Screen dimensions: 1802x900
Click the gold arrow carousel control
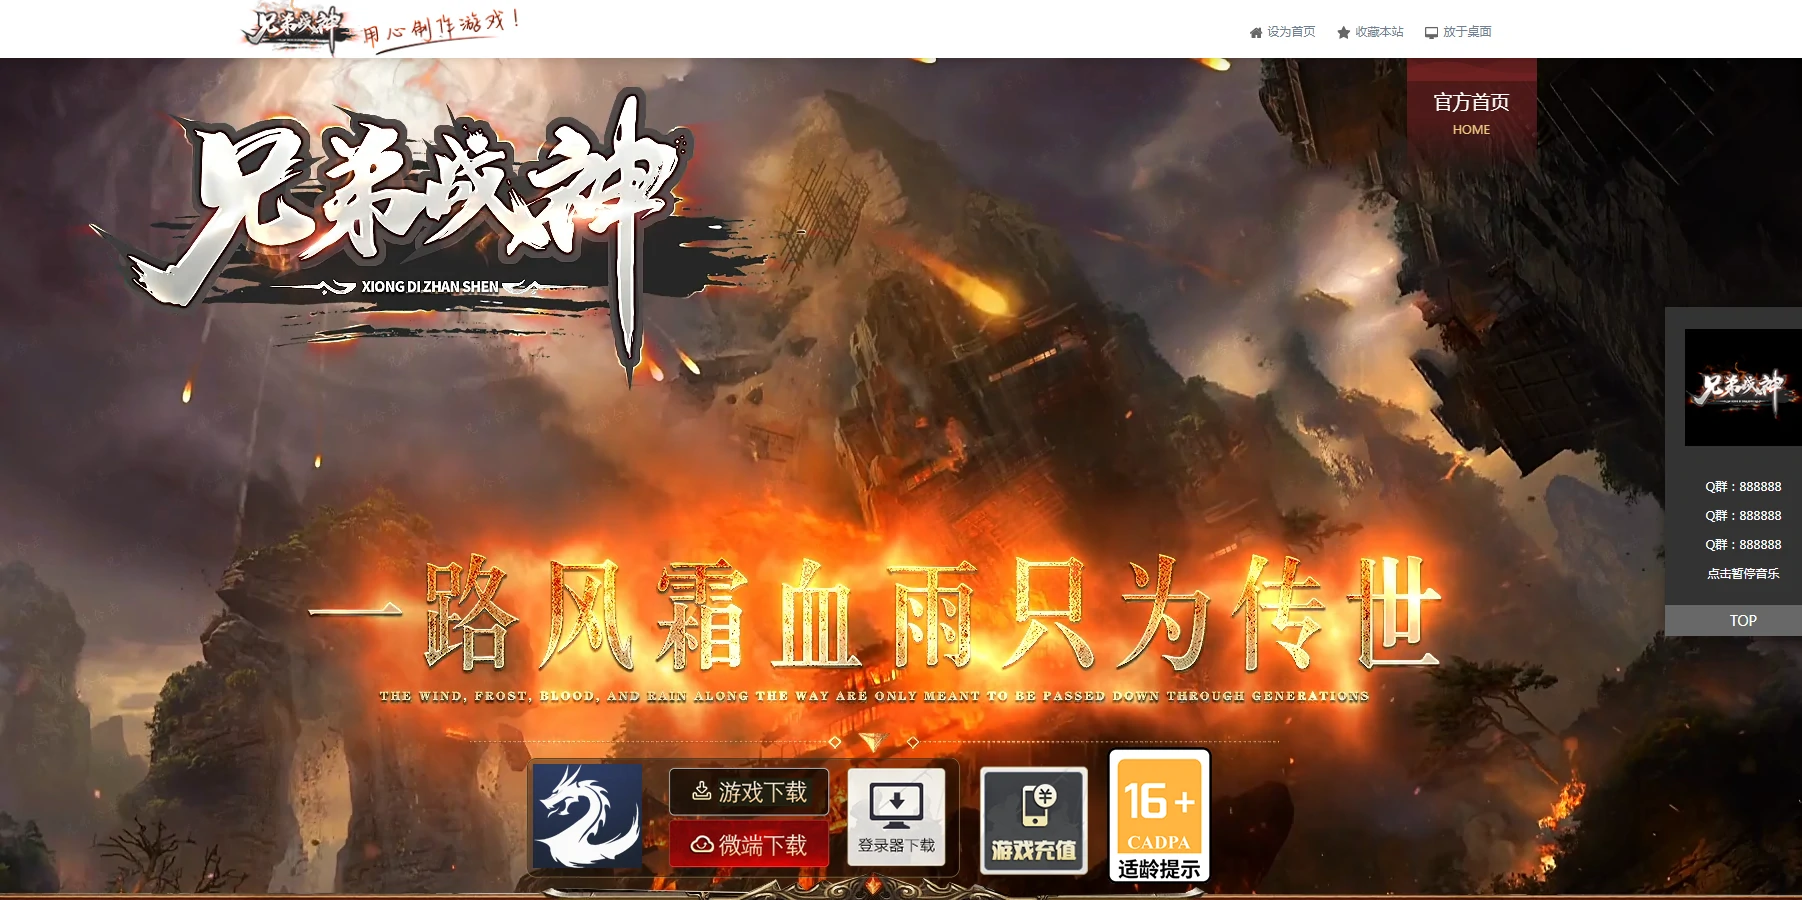point(873,744)
